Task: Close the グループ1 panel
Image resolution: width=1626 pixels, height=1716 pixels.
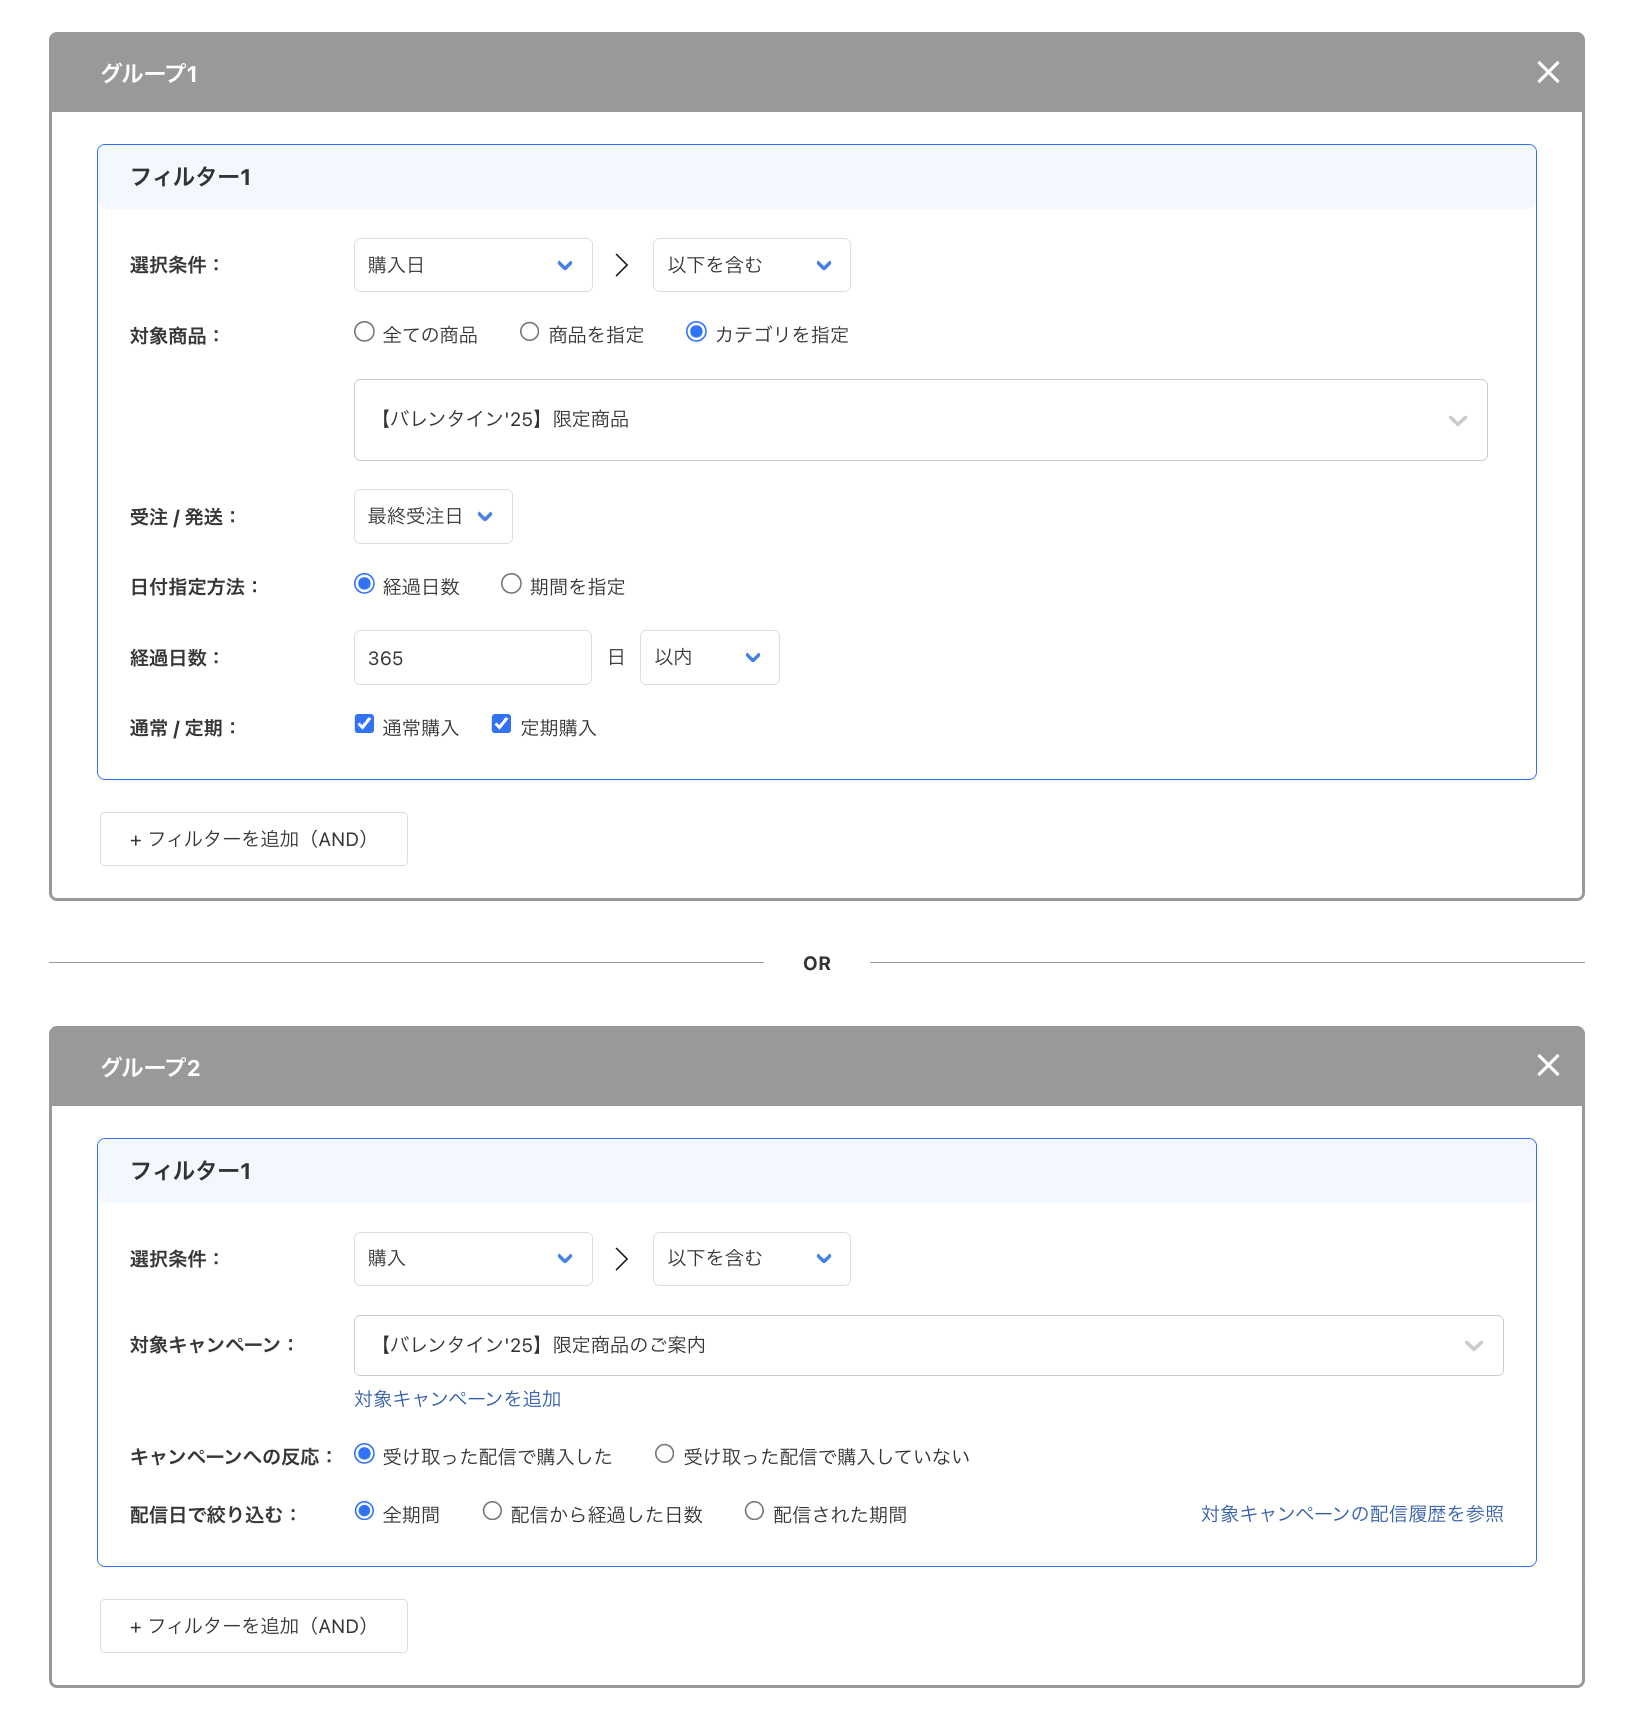Action: coord(1548,72)
